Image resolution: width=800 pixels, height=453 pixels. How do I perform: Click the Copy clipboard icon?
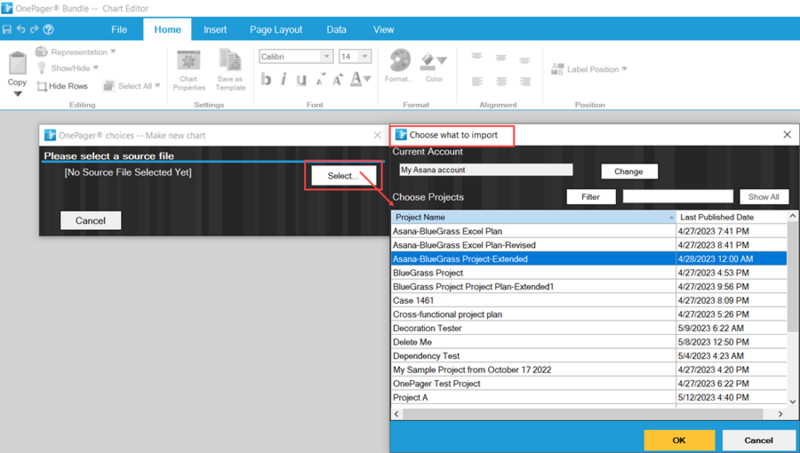click(17, 64)
